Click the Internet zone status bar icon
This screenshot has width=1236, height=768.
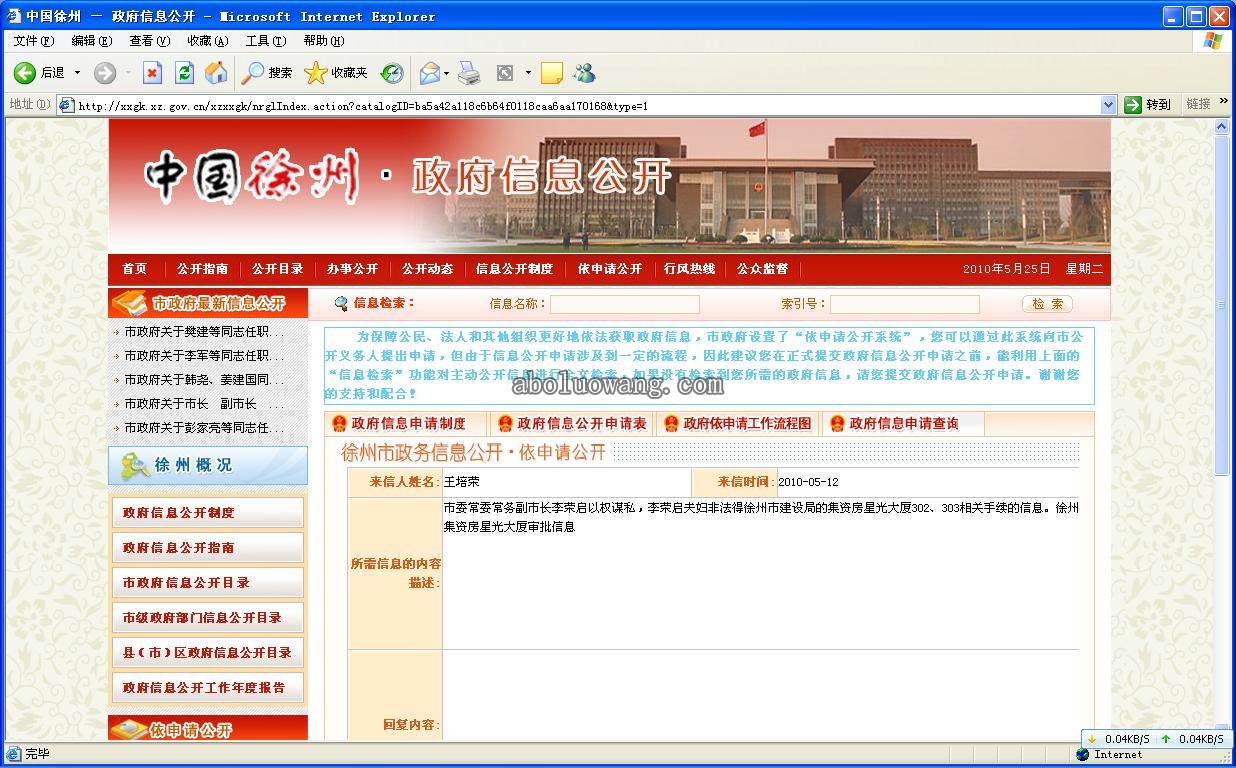click(x=1083, y=755)
